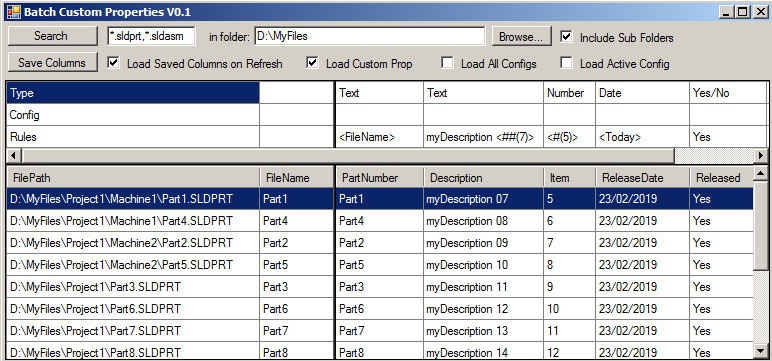Click the myDescription 08 cell
Screen dimensions: 772x361
coord(483,221)
